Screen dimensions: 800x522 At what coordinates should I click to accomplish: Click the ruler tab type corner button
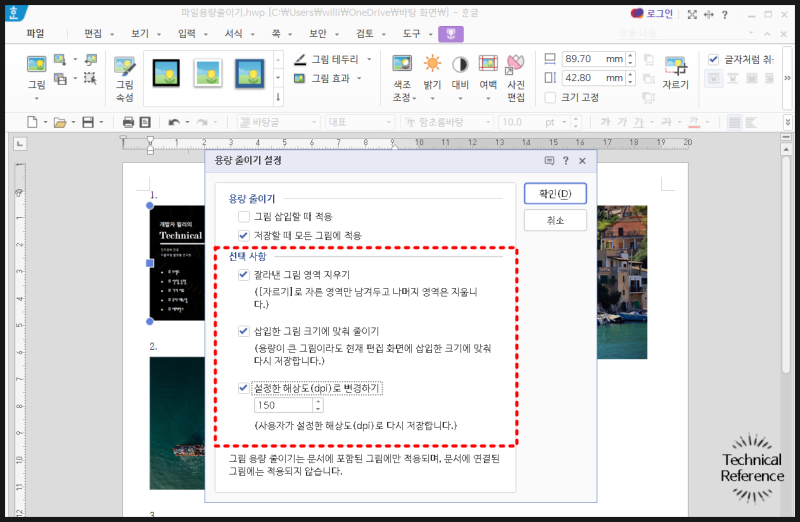coord(20,144)
